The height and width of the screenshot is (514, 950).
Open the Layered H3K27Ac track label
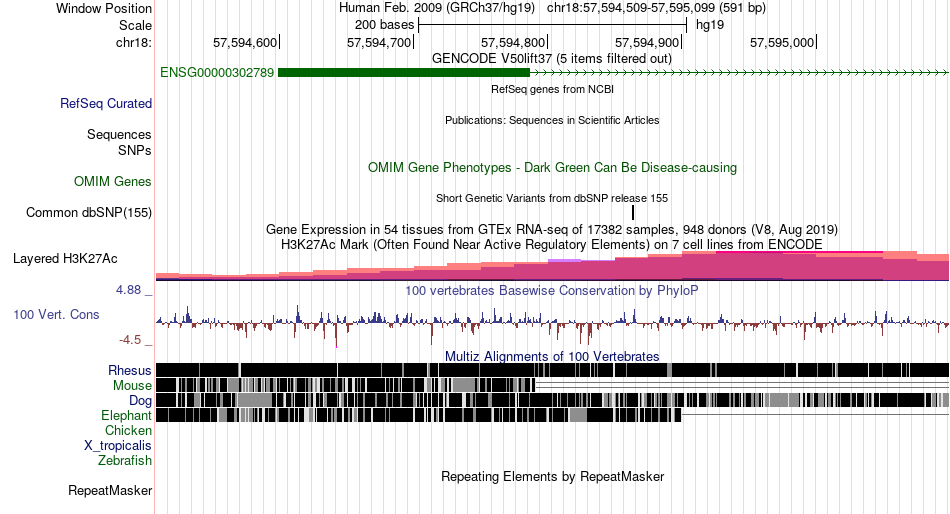point(65,259)
